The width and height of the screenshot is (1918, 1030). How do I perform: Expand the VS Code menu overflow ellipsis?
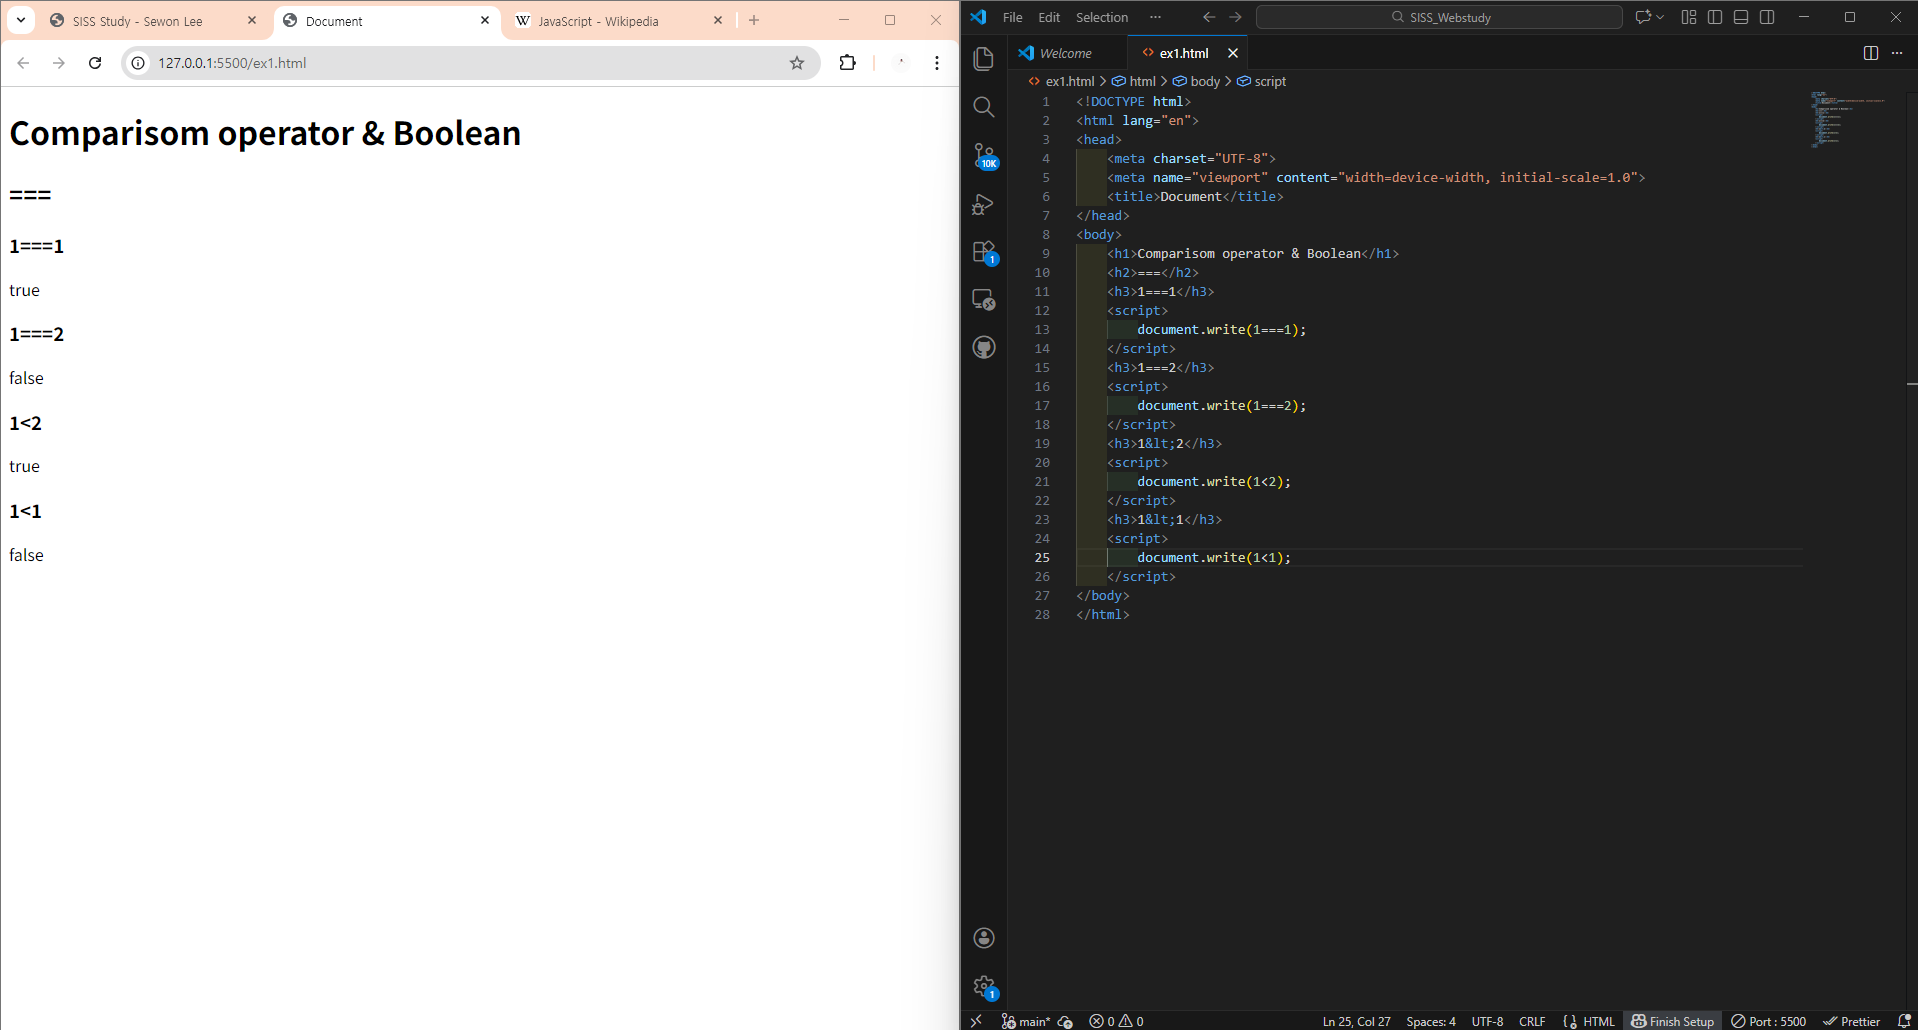[1155, 17]
